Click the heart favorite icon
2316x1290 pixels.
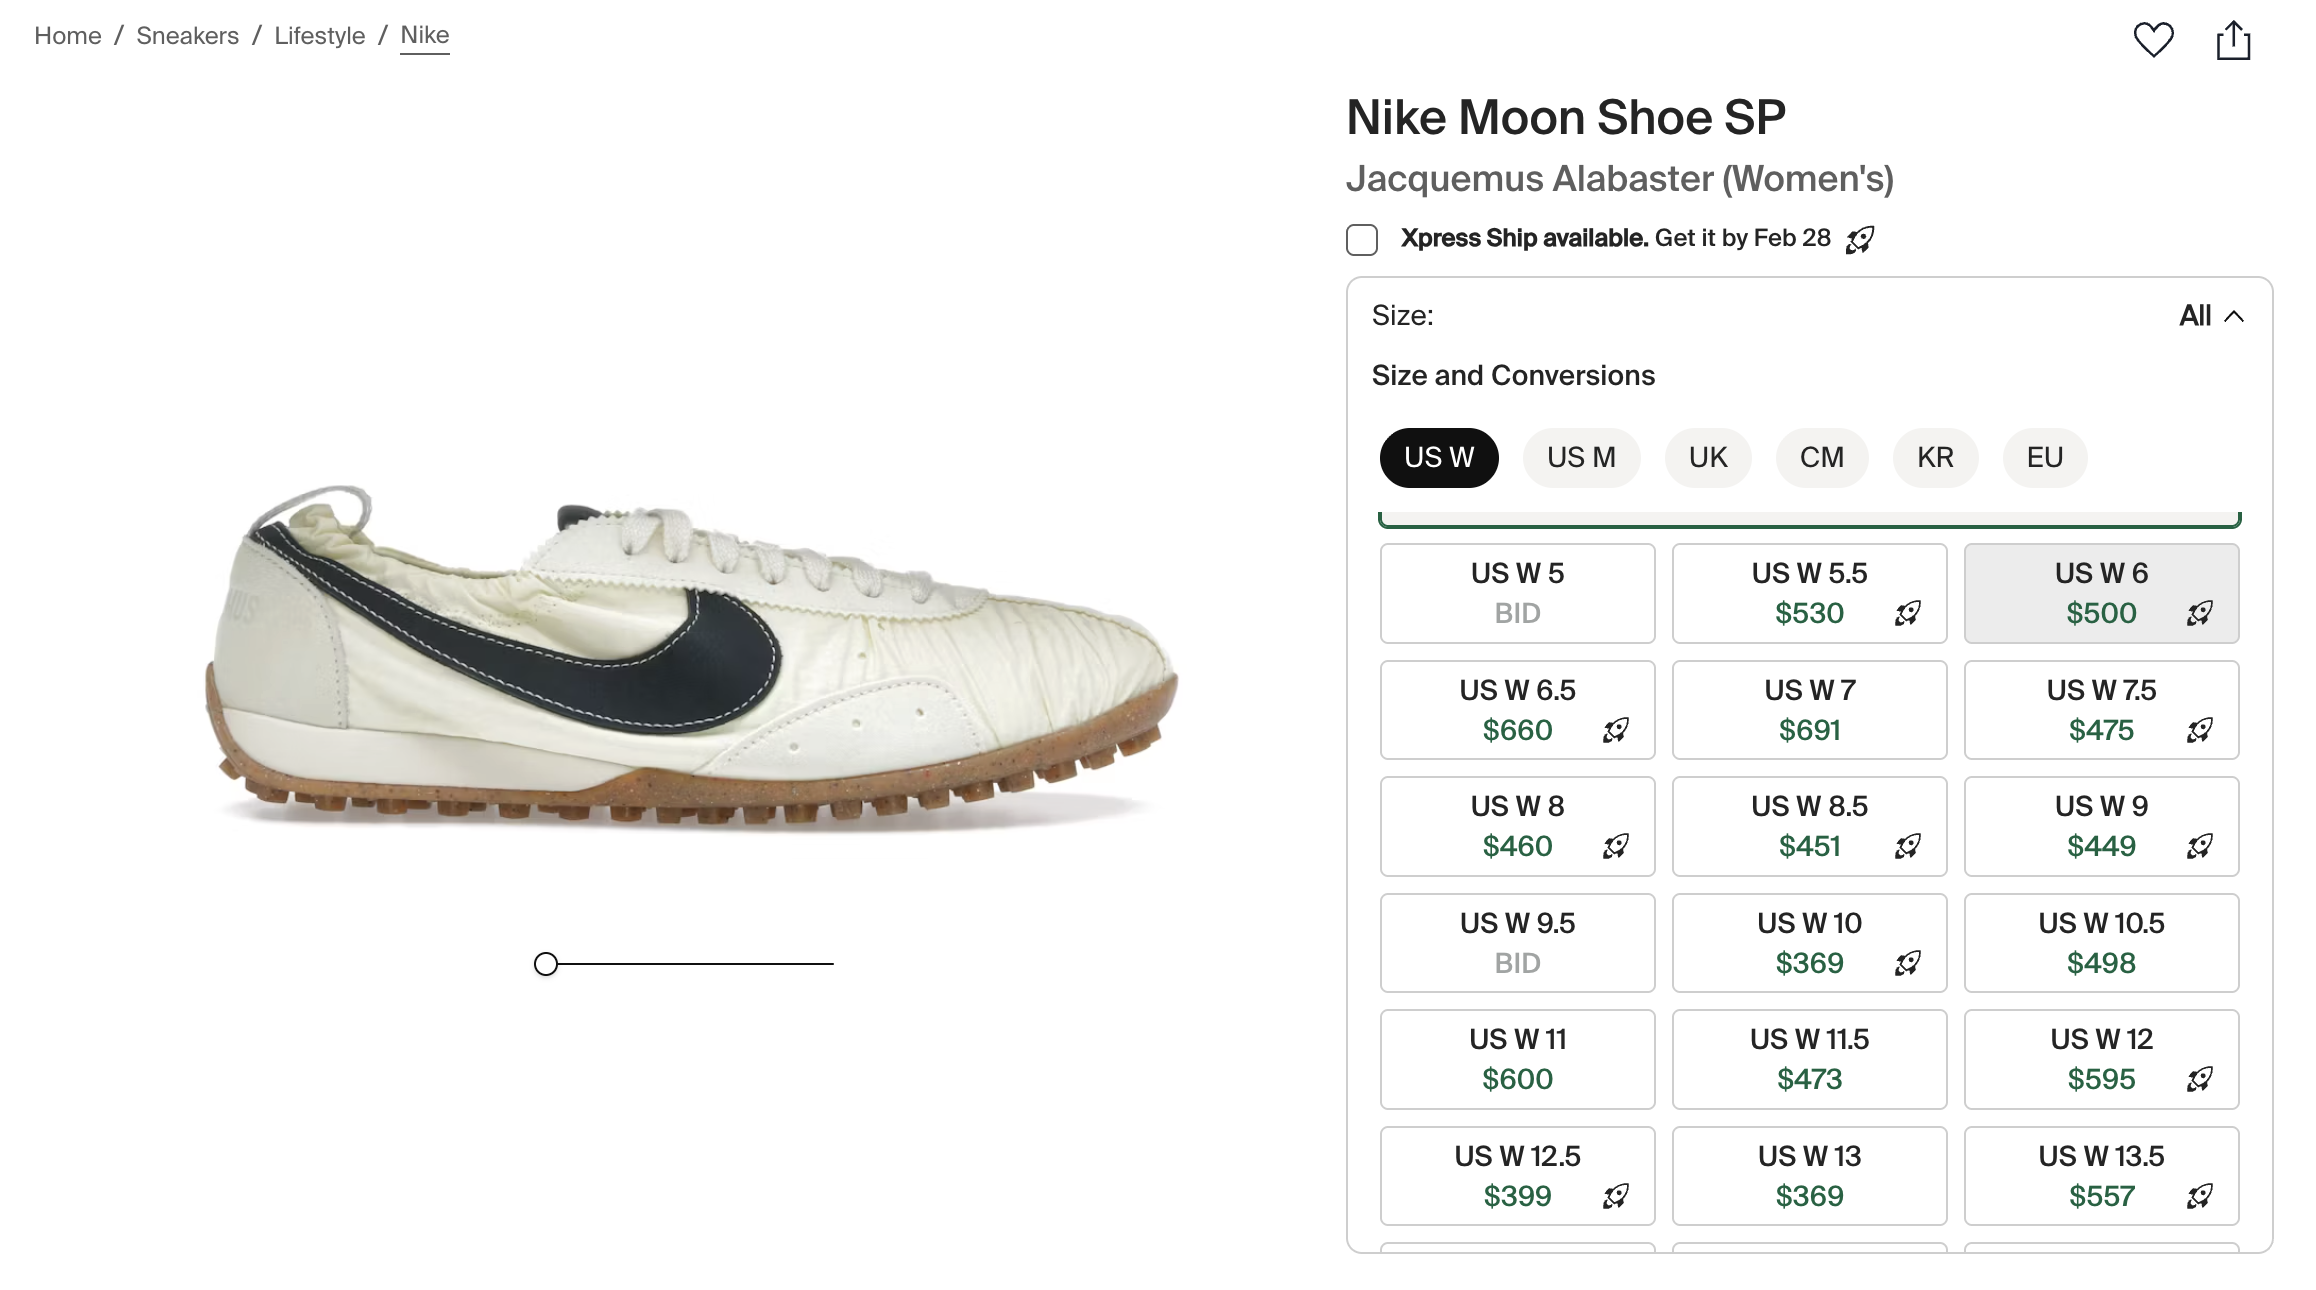pos(2153,40)
